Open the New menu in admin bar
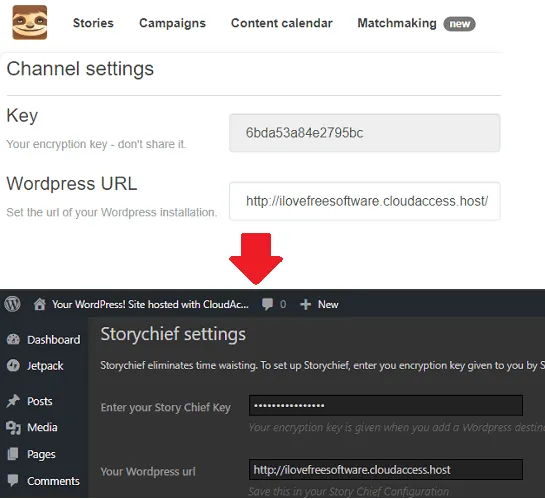 328,304
